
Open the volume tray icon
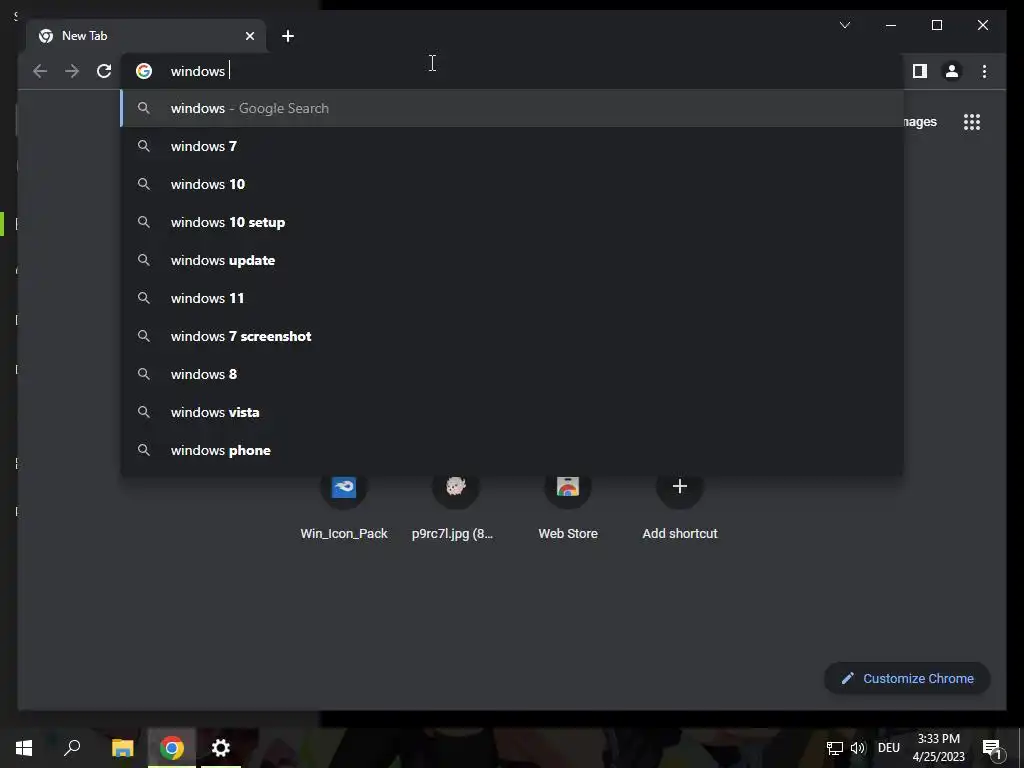coord(857,748)
